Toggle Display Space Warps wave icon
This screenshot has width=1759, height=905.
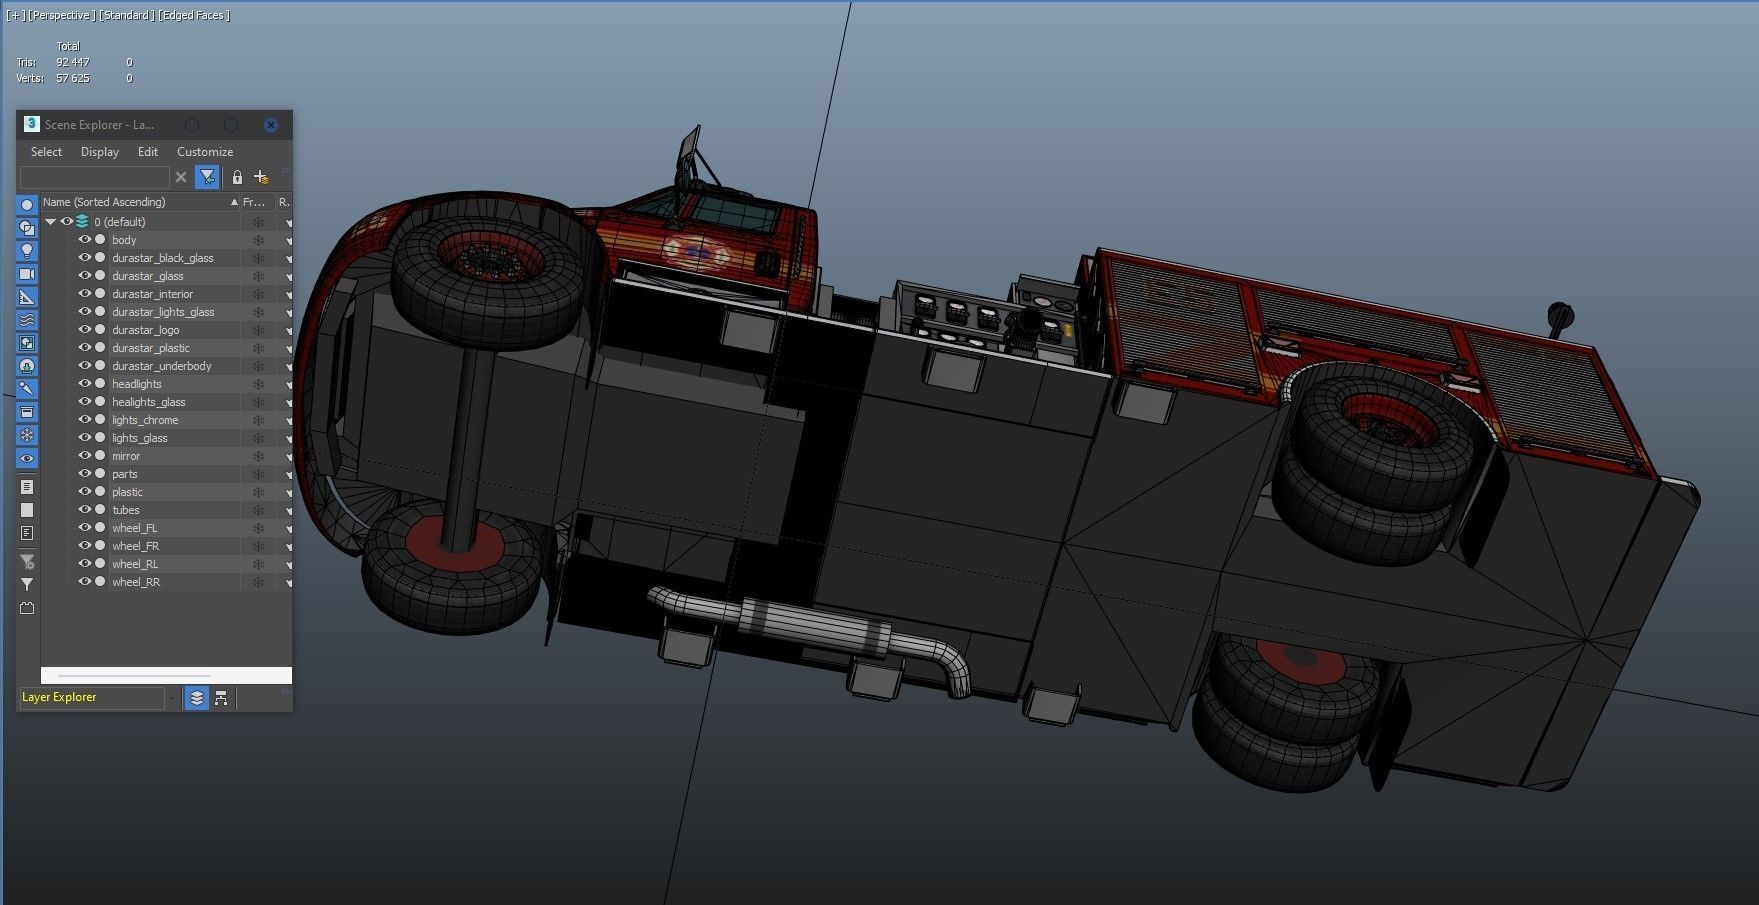point(27,320)
